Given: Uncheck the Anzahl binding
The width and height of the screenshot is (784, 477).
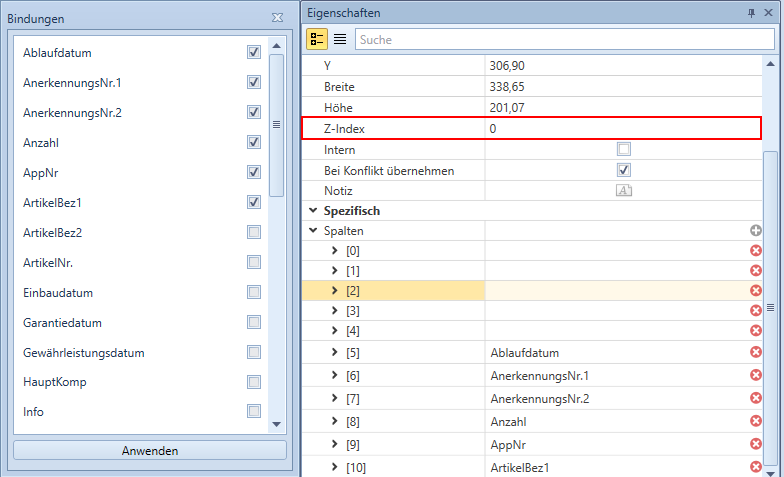Looking at the screenshot, I should click(254, 142).
